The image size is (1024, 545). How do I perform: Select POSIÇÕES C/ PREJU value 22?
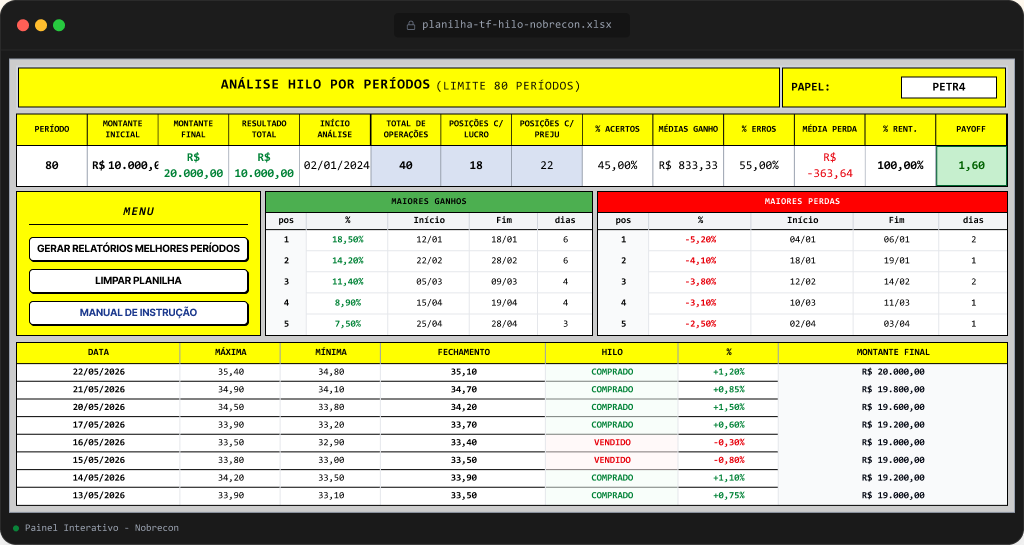point(547,166)
